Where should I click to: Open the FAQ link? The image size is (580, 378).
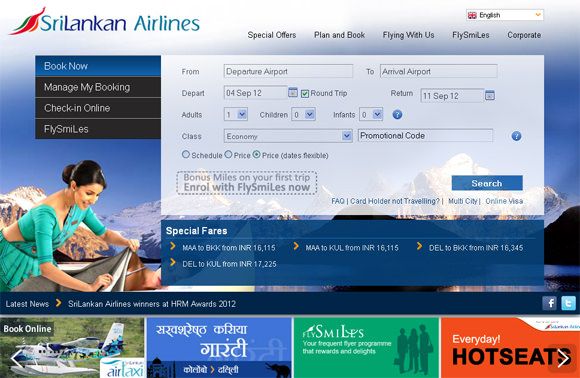(x=338, y=201)
